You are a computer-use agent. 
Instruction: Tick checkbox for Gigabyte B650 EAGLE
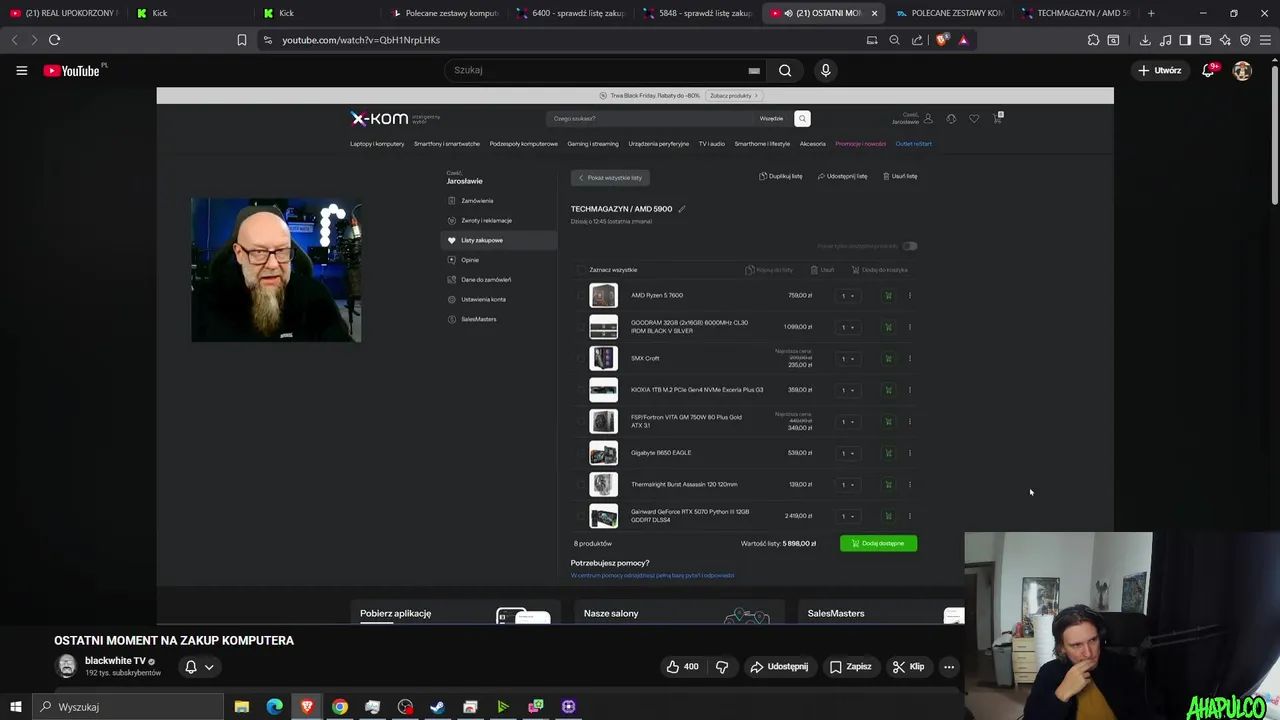click(x=580, y=453)
